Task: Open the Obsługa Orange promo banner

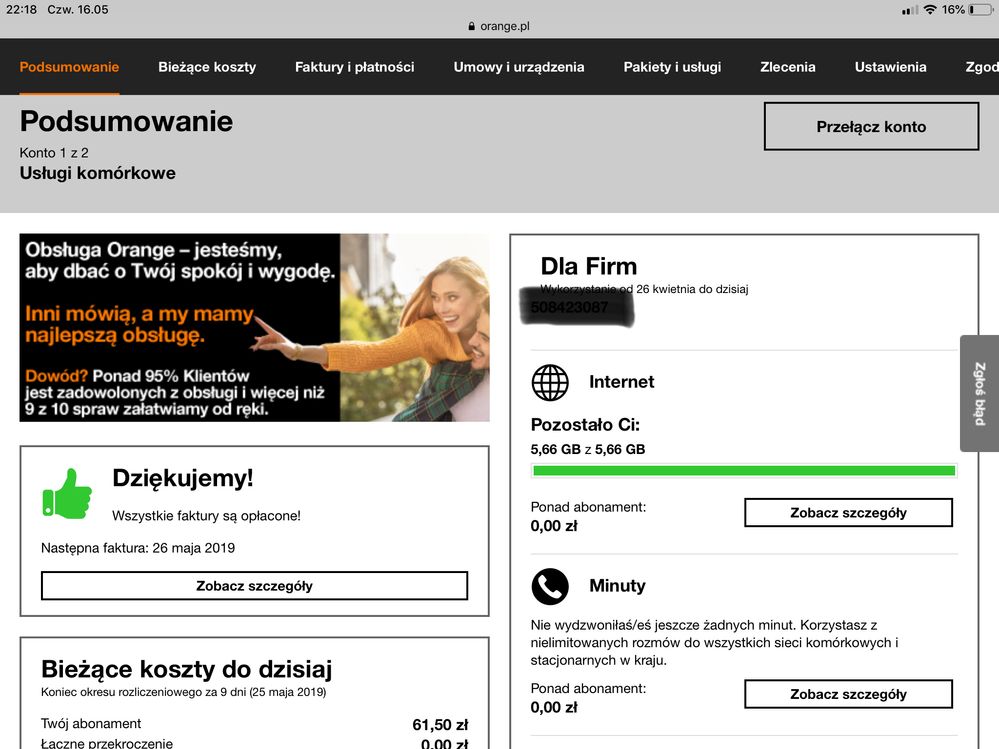Action: [x=254, y=327]
